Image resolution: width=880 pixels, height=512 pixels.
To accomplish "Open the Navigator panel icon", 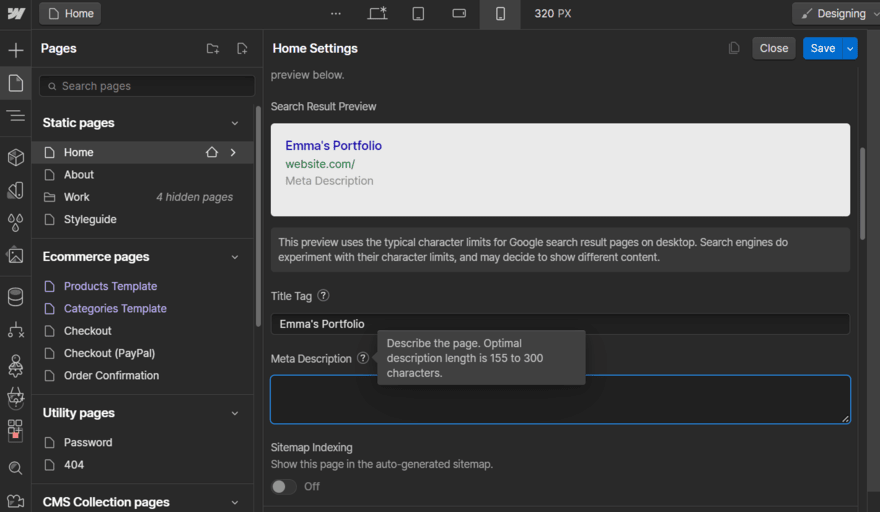I will pyautogui.click(x=16, y=116).
